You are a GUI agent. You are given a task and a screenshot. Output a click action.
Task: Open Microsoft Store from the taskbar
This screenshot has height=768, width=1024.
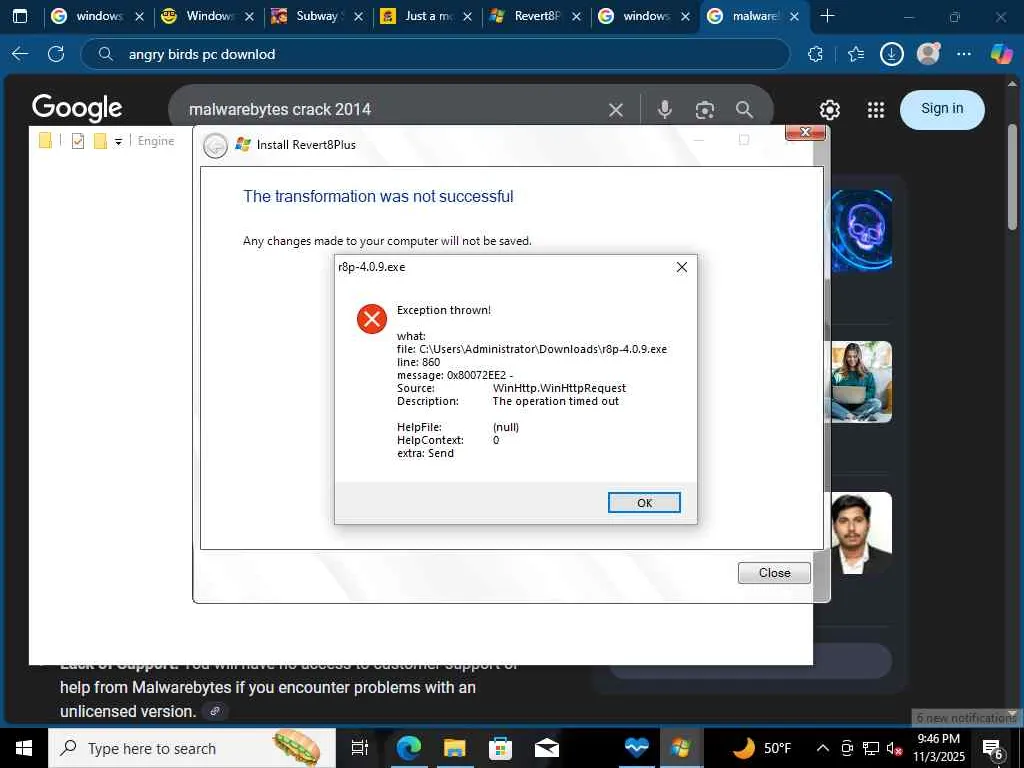500,748
